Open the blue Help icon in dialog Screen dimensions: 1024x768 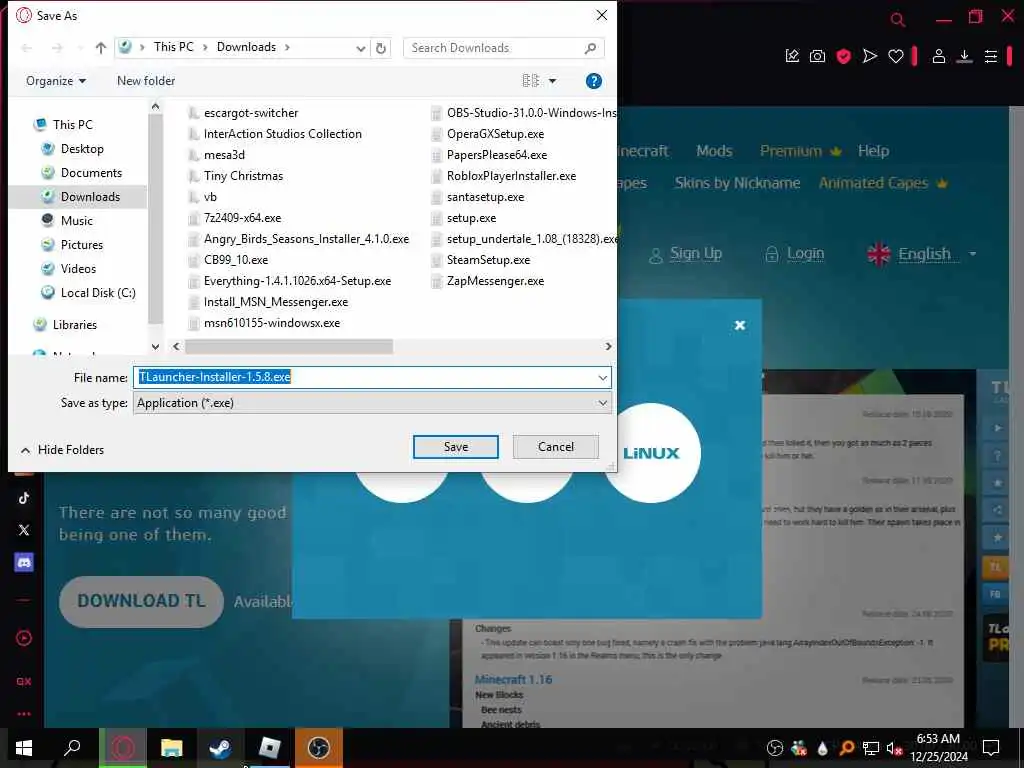click(594, 81)
